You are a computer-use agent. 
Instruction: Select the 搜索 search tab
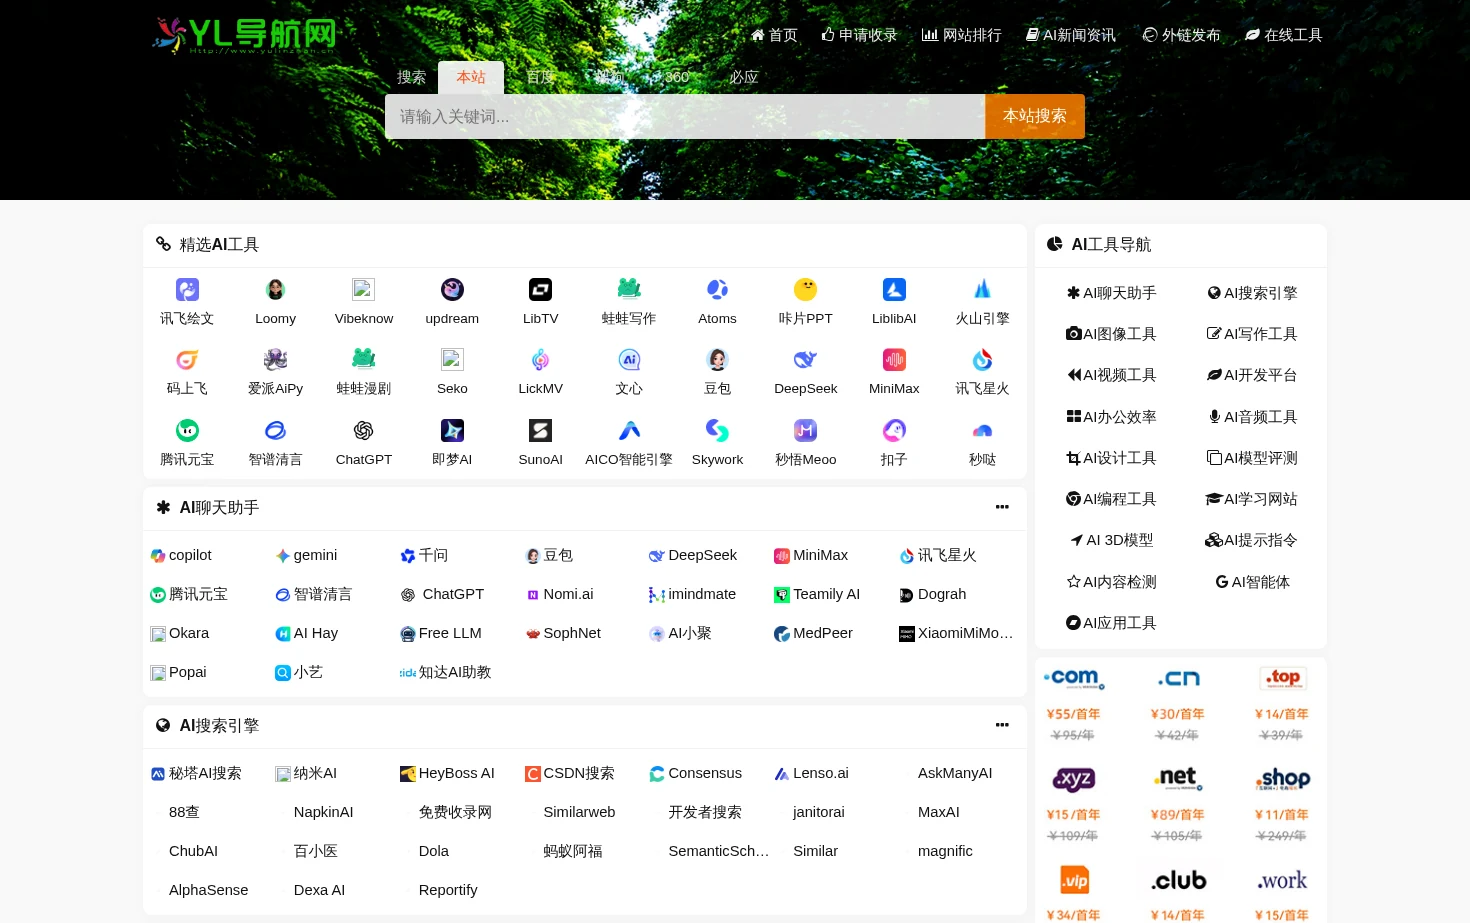pyautogui.click(x=411, y=77)
